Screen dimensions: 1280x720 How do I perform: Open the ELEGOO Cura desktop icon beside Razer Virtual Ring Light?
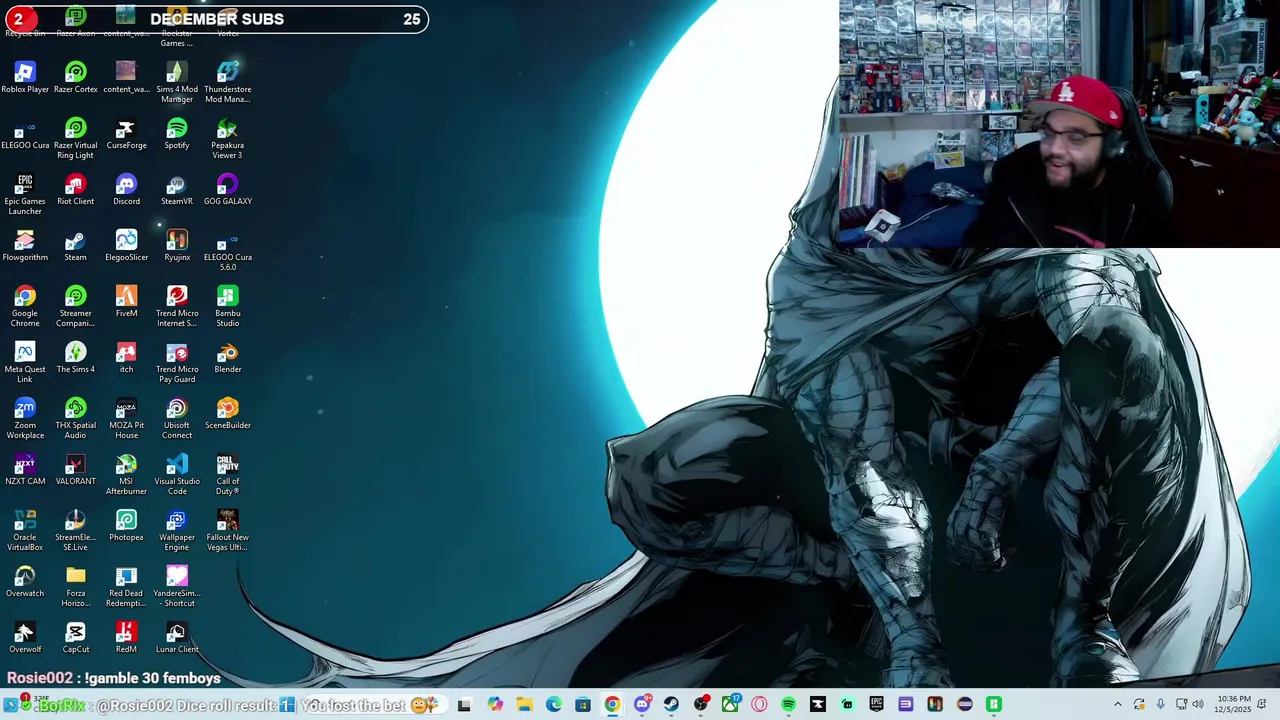(x=25, y=134)
